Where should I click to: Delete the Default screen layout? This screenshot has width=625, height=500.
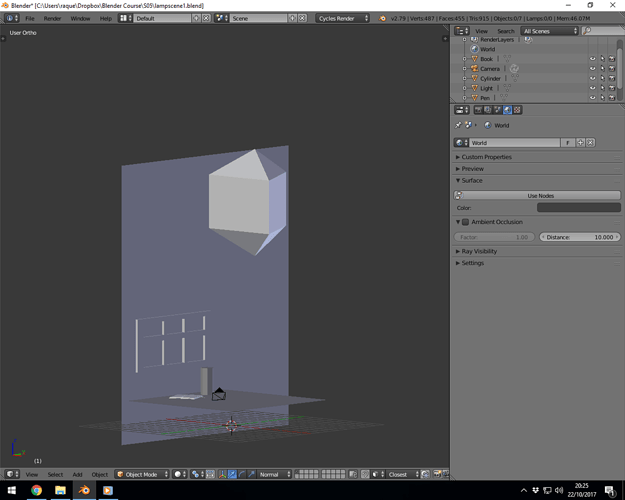tap(206, 18)
